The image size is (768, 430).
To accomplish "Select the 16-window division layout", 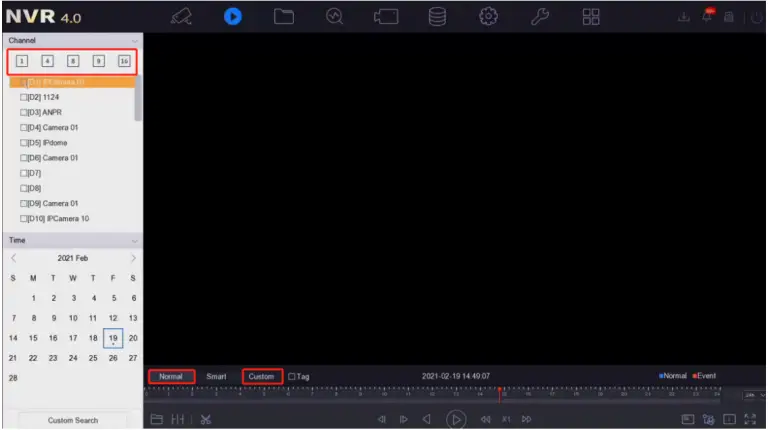I will (124, 61).
